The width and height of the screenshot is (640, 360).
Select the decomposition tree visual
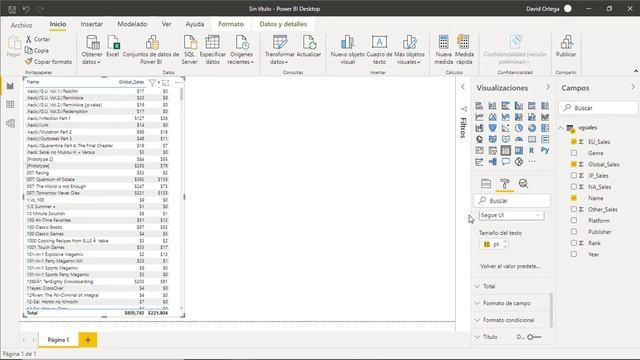(x=493, y=162)
